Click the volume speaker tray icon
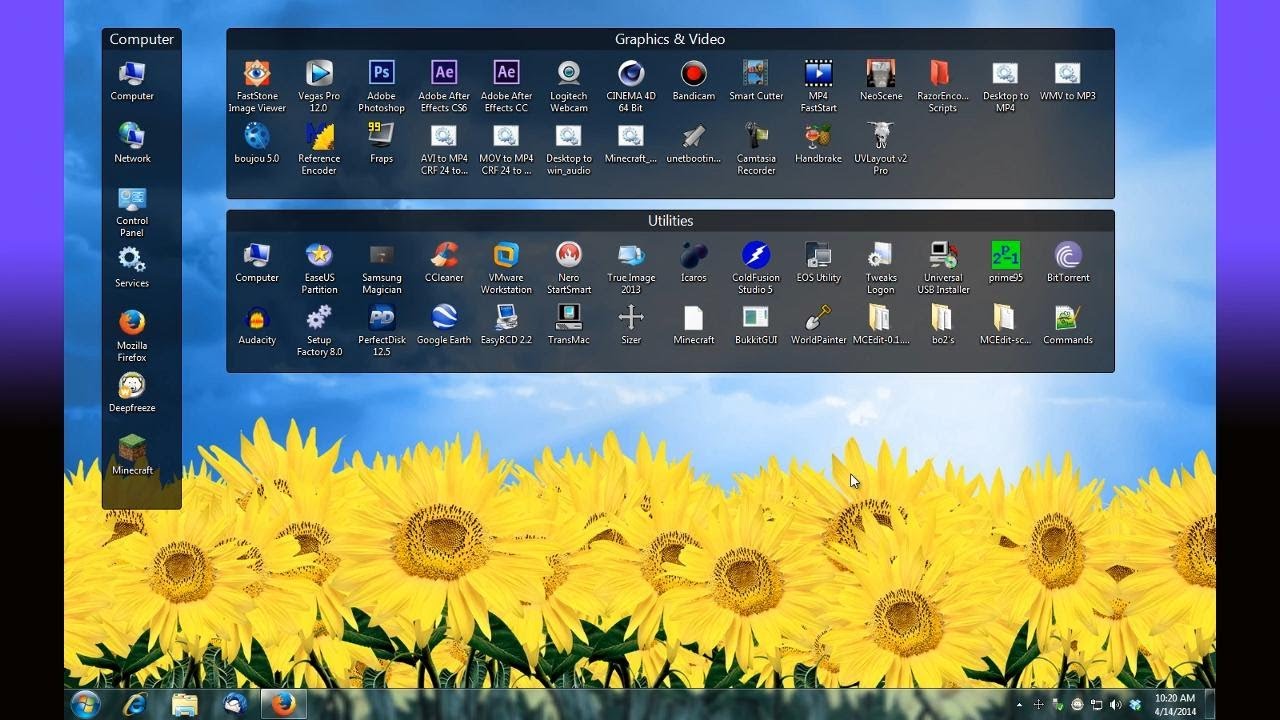Viewport: 1280px width, 720px height. [1116, 705]
